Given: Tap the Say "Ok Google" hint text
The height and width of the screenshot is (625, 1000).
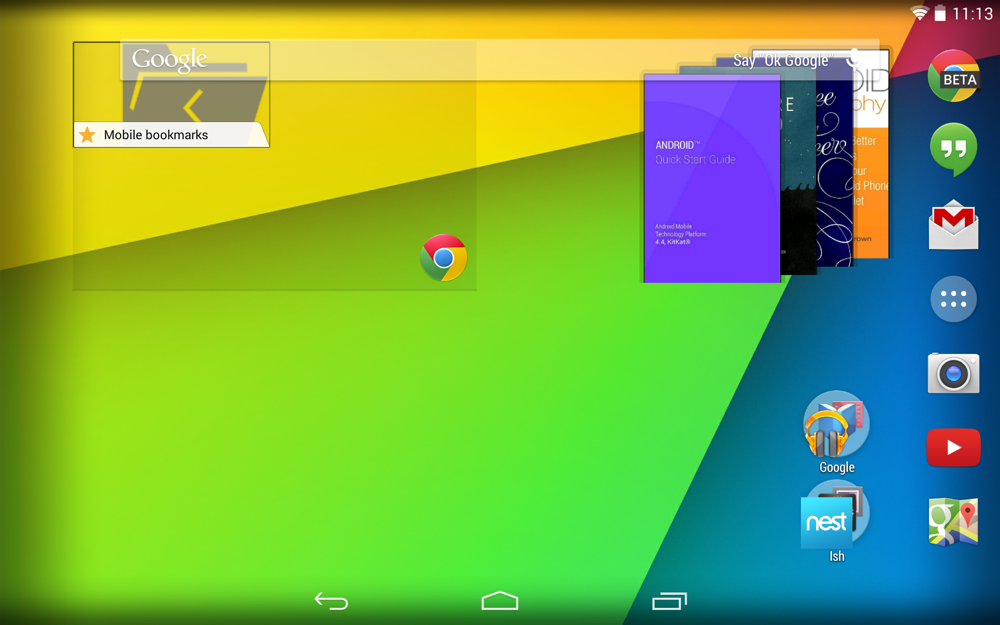Looking at the screenshot, I should (x=781, y=61).
